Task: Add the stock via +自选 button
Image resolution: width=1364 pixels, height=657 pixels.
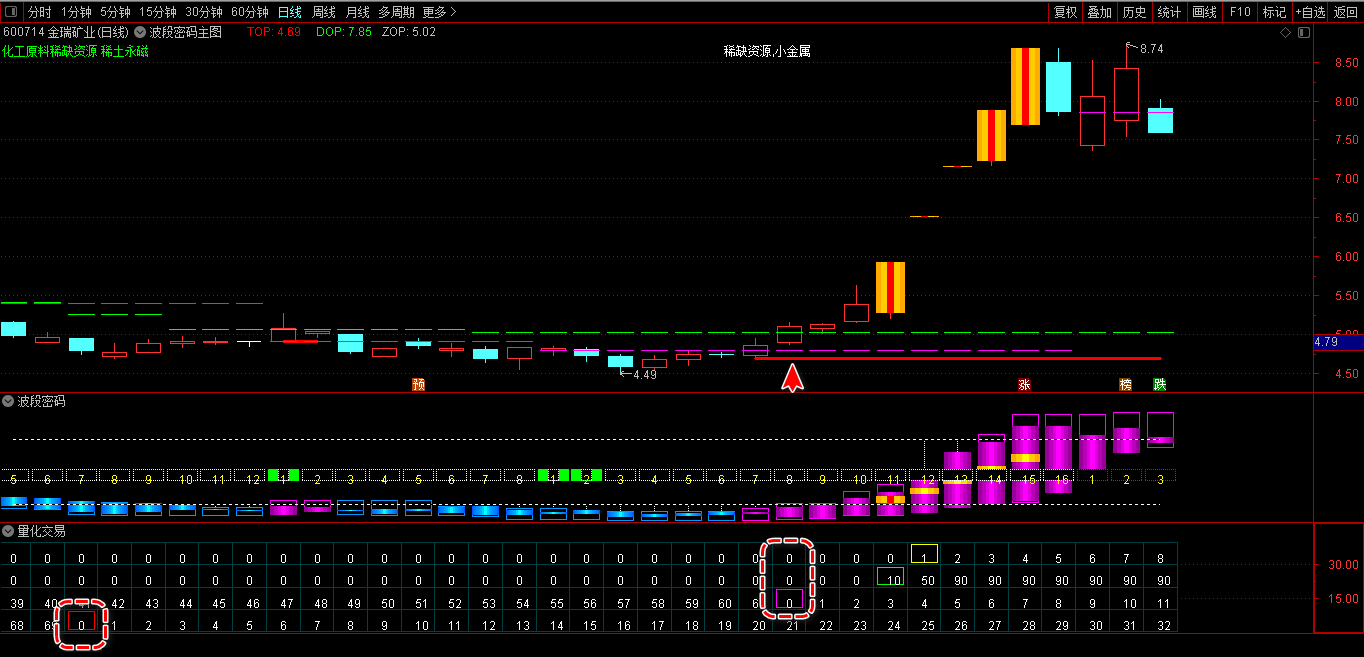Action: [1310, 12]
